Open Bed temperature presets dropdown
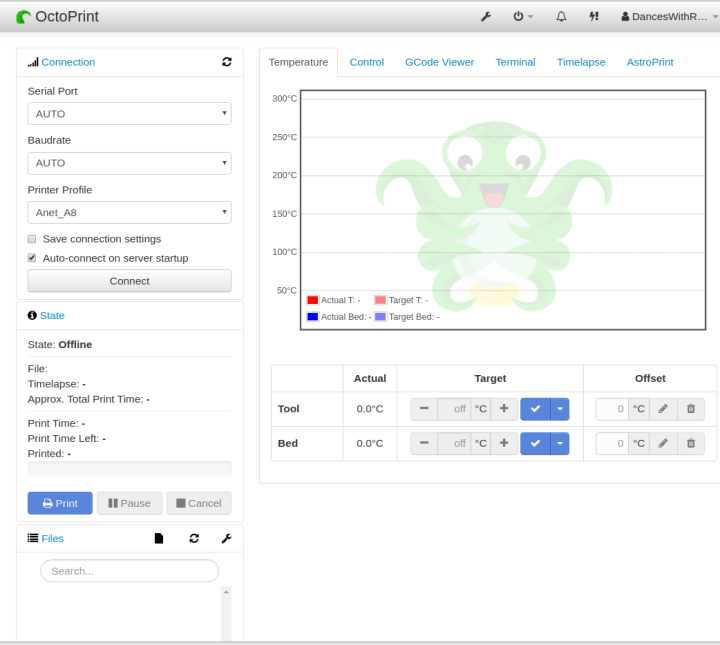720x645 pixels. click(560, 443)
